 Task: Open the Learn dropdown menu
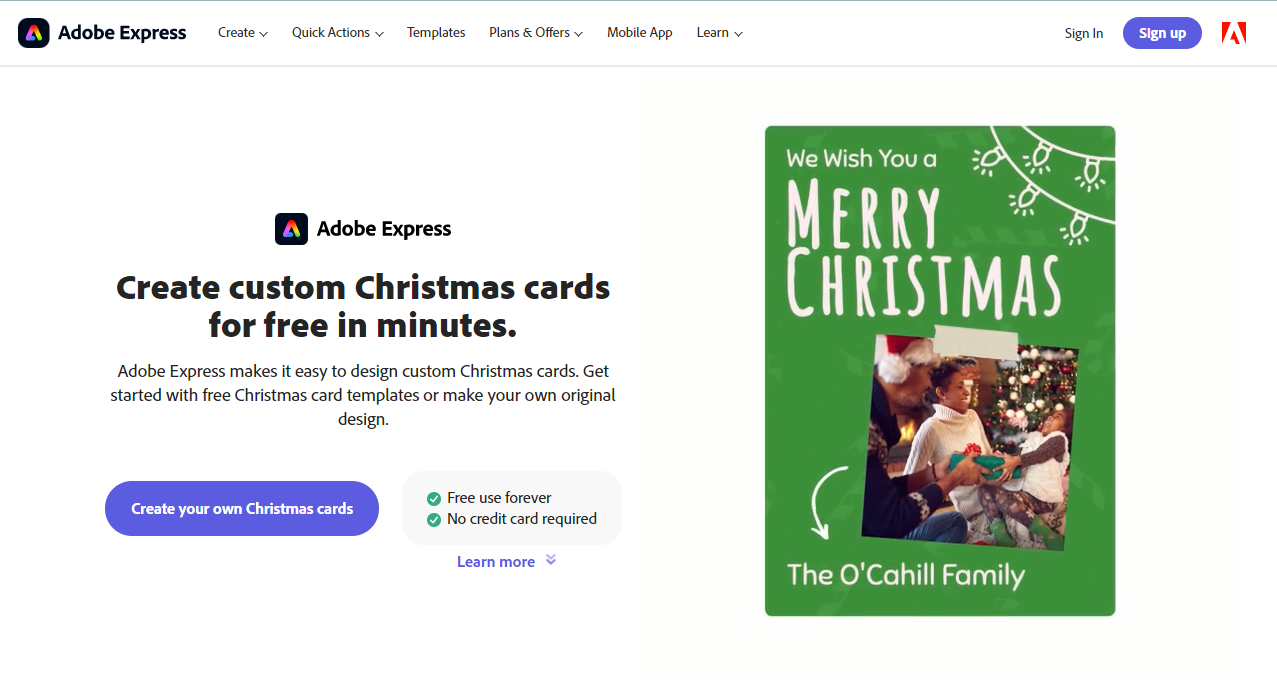click(719, 33)
